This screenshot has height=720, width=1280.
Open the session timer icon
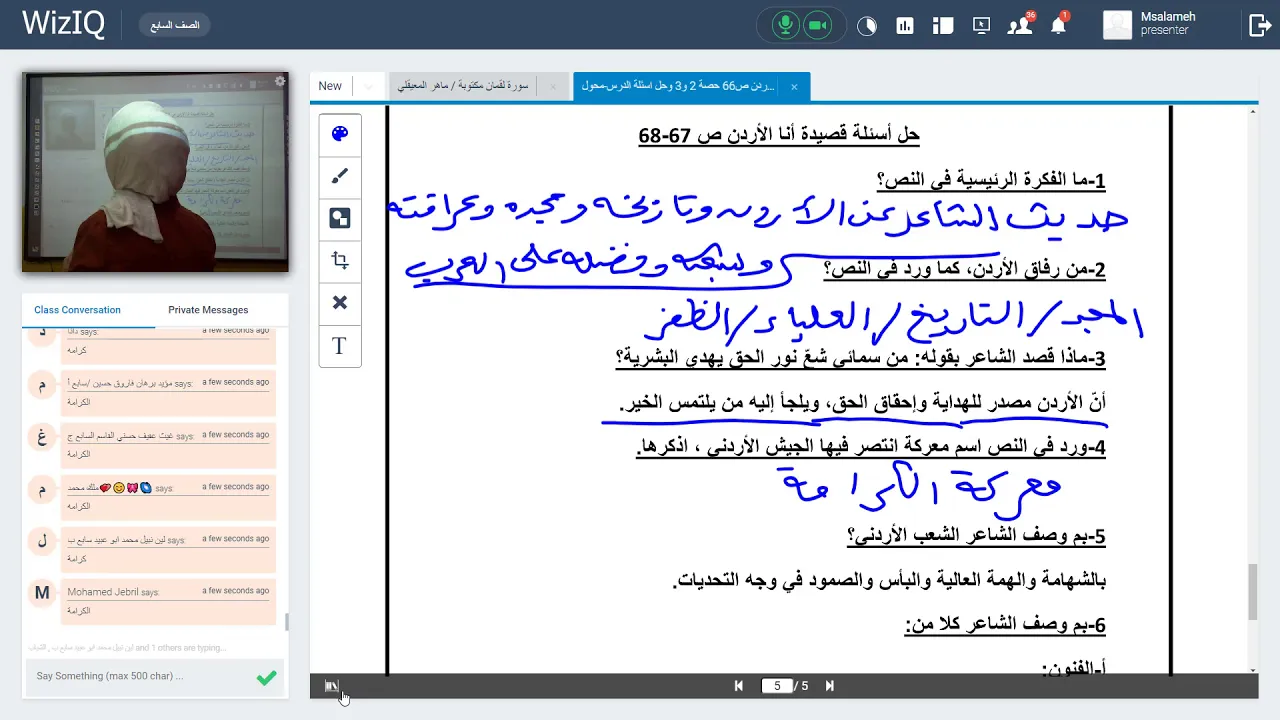tap(867, 26)
